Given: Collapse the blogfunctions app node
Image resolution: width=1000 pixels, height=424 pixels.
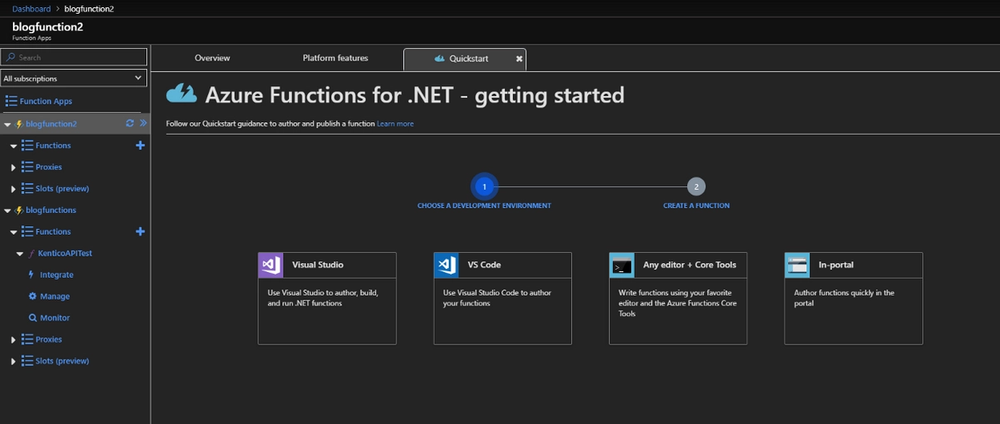Looking at the screenshot, I should [7, 210].
